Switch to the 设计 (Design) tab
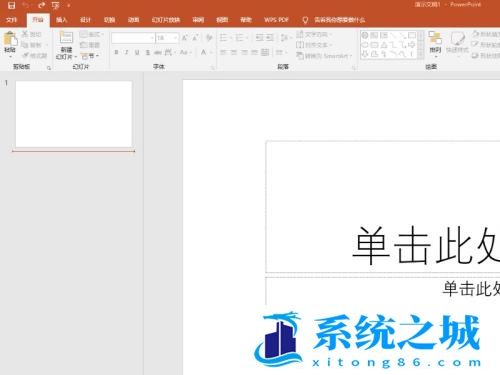500x375 pixels. (x=86, y=20)
